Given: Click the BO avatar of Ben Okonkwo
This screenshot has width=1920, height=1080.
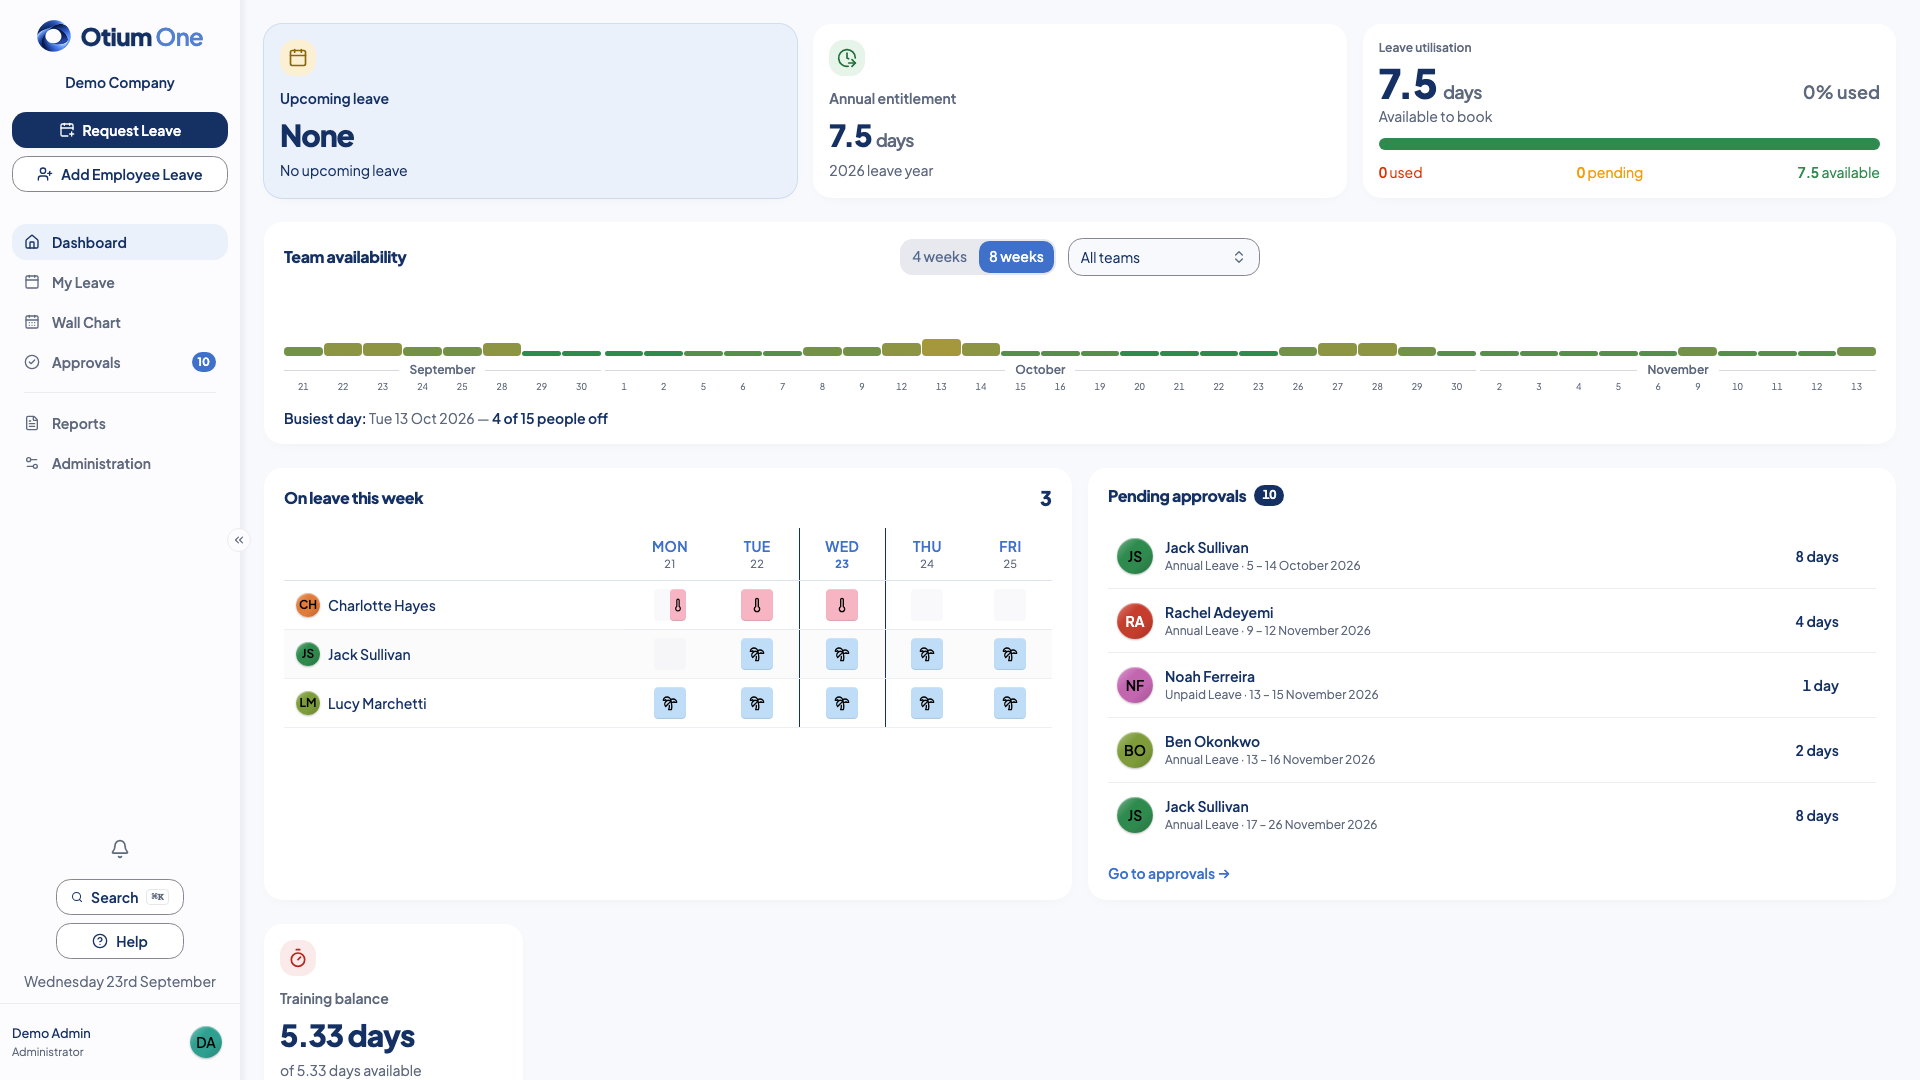Looking at the screenshot, I should click(x=1135, y=751).
